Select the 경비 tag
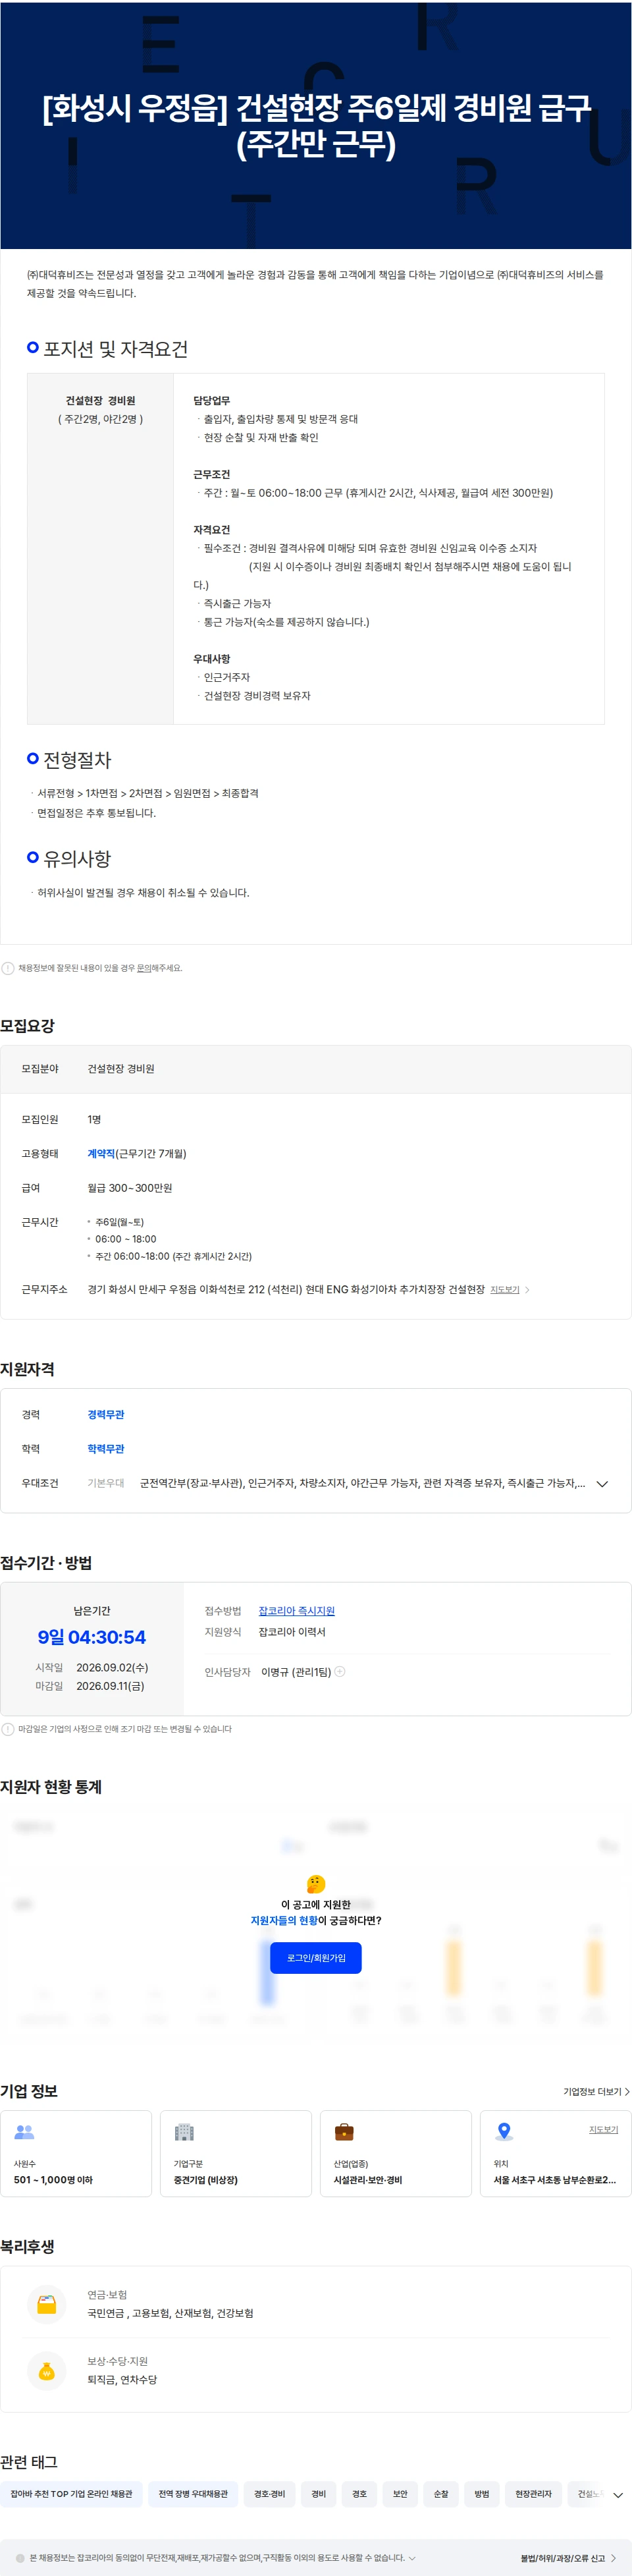Image resolution: width=632 pixels, height=2576 pixels. click(318, 2494)
